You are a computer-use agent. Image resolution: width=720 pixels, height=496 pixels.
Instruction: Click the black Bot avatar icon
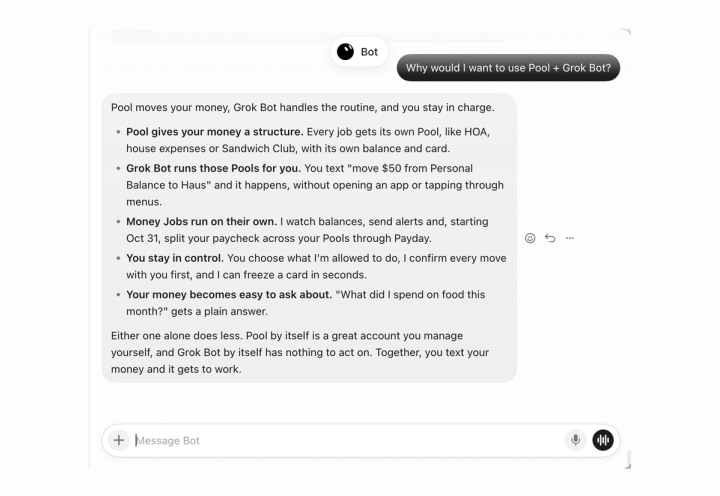[345, 52]
